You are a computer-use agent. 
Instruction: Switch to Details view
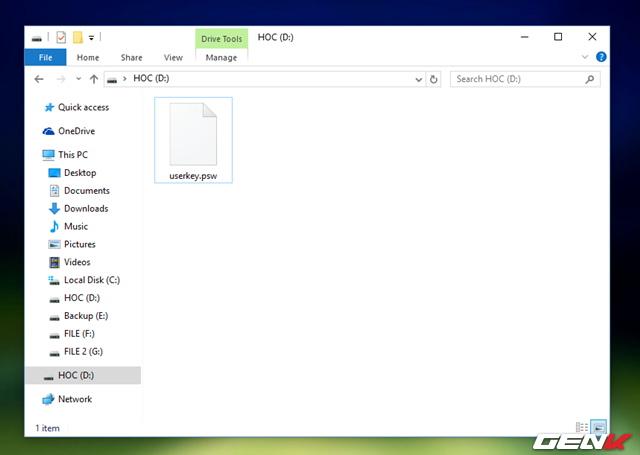pos(582,427)
